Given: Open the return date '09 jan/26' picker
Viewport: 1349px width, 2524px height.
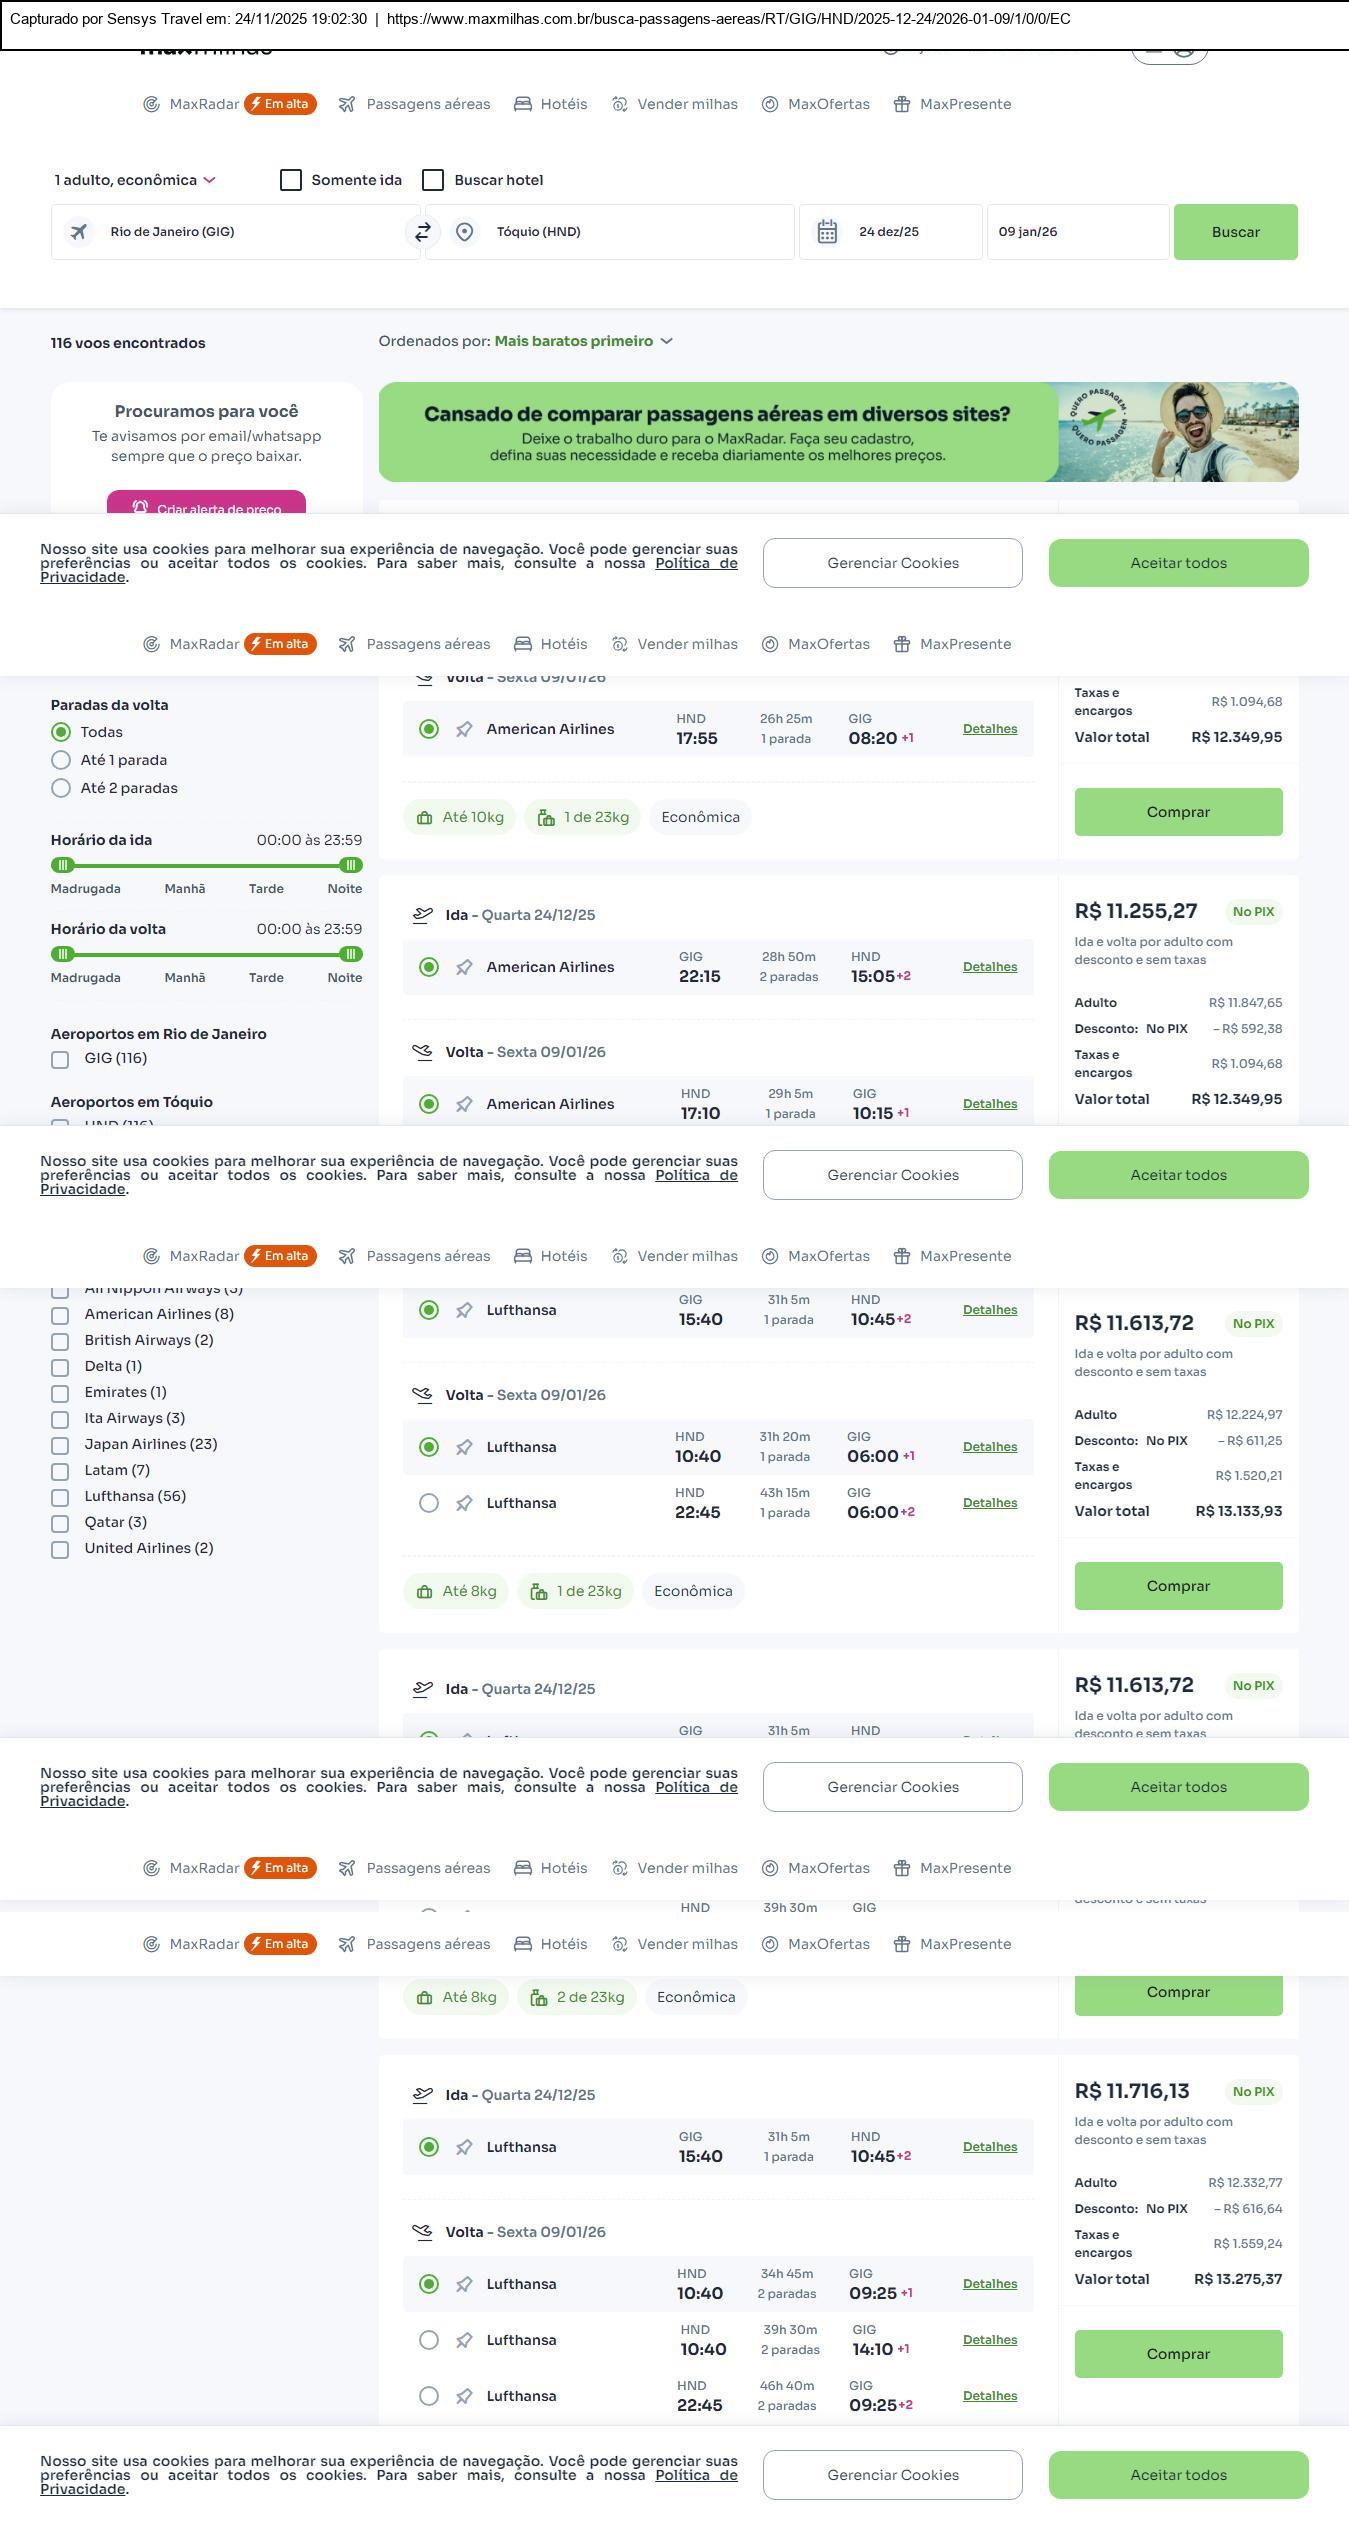Looking at the screenshot, I should pyautogui.click(x=1077, y=232).
